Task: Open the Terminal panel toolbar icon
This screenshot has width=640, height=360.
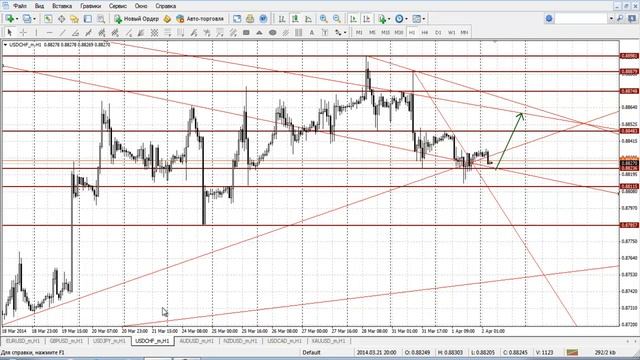Action: click(87, 19)
